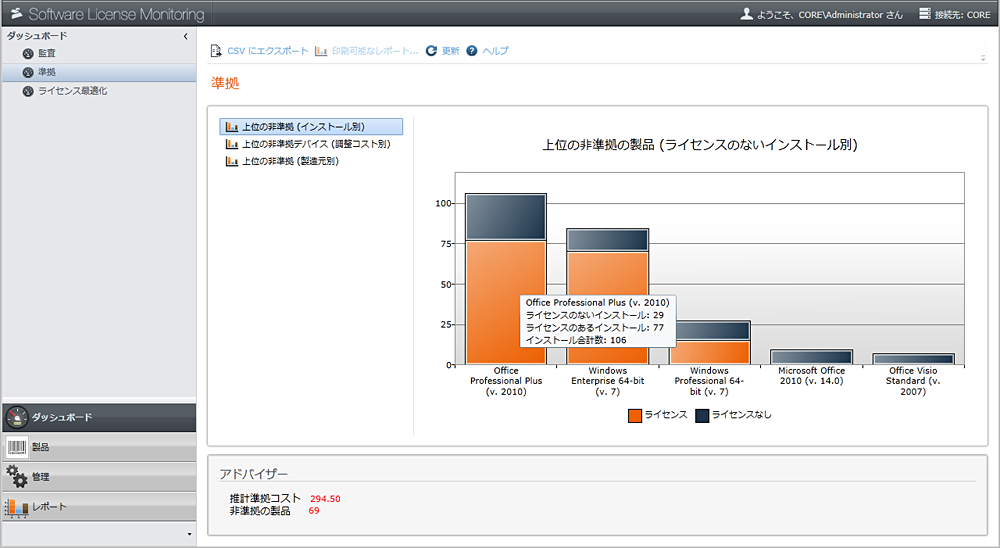The width and height of the screenshot is (1000, 548).
Task: Click unlicensed segment of Windows Enterprise 64-bit bar
Action: pos(608,240)
